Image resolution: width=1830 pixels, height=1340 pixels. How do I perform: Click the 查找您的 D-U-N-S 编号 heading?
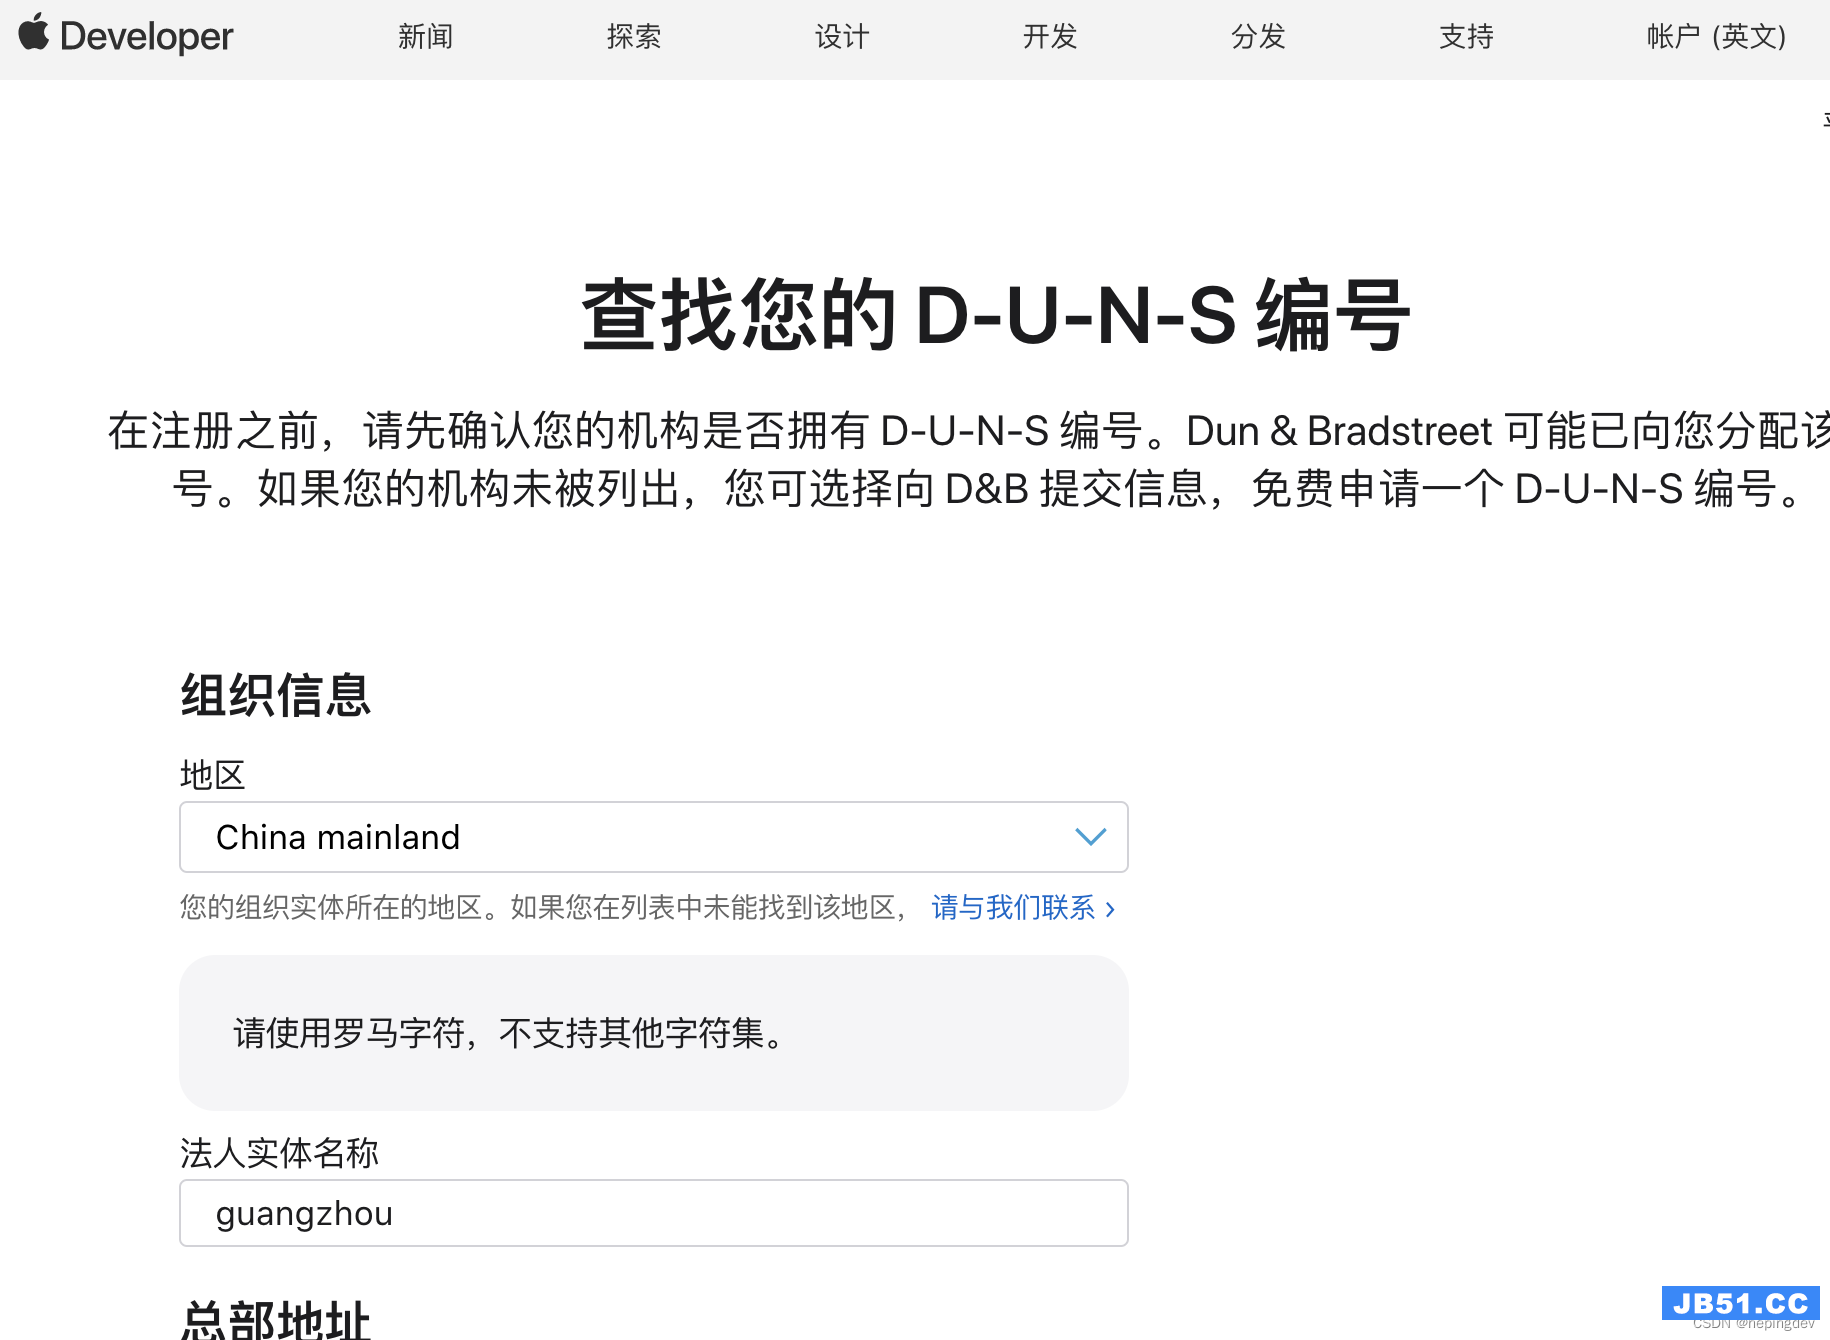(996, 316)
